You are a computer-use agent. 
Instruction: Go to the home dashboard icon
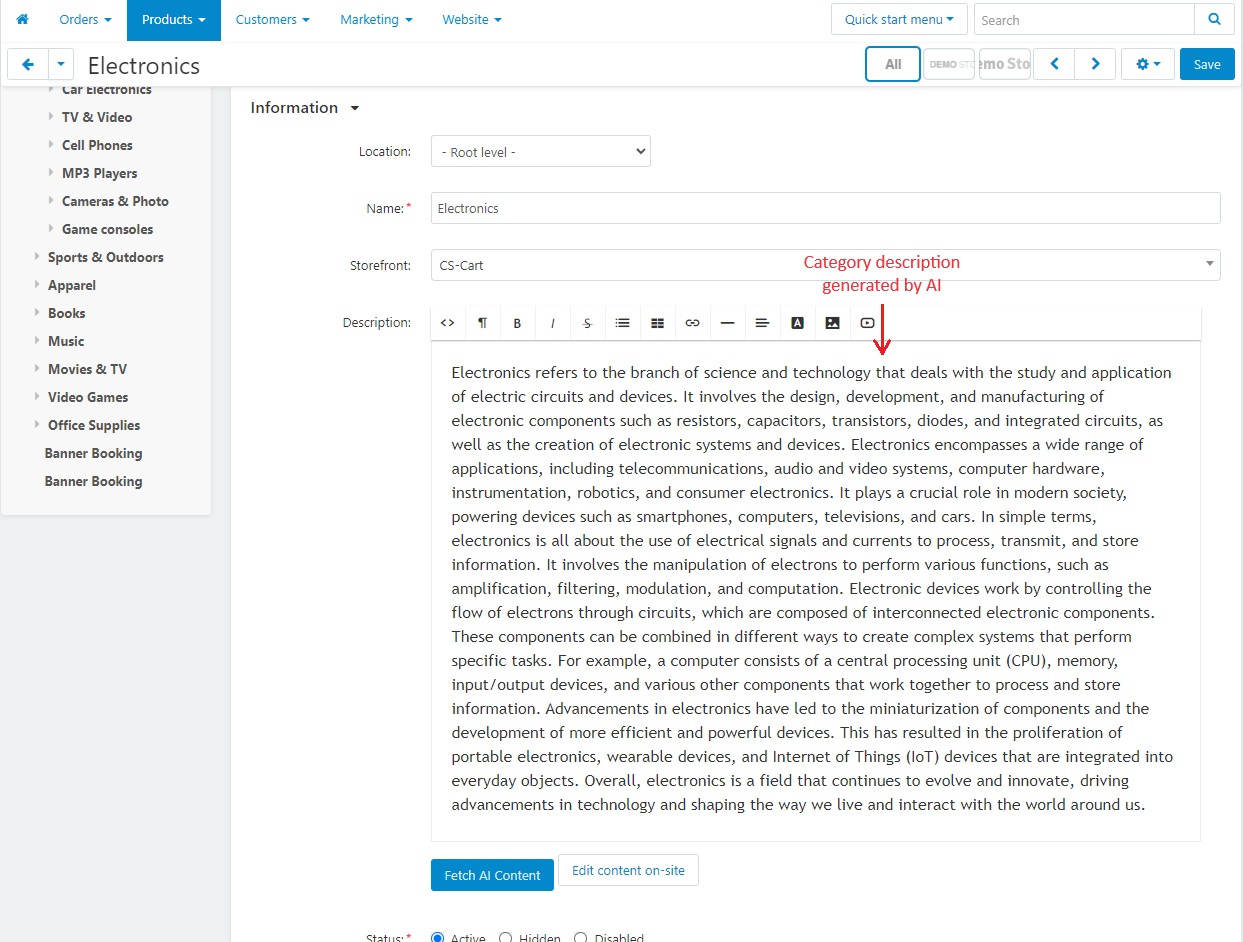(22, 20)
